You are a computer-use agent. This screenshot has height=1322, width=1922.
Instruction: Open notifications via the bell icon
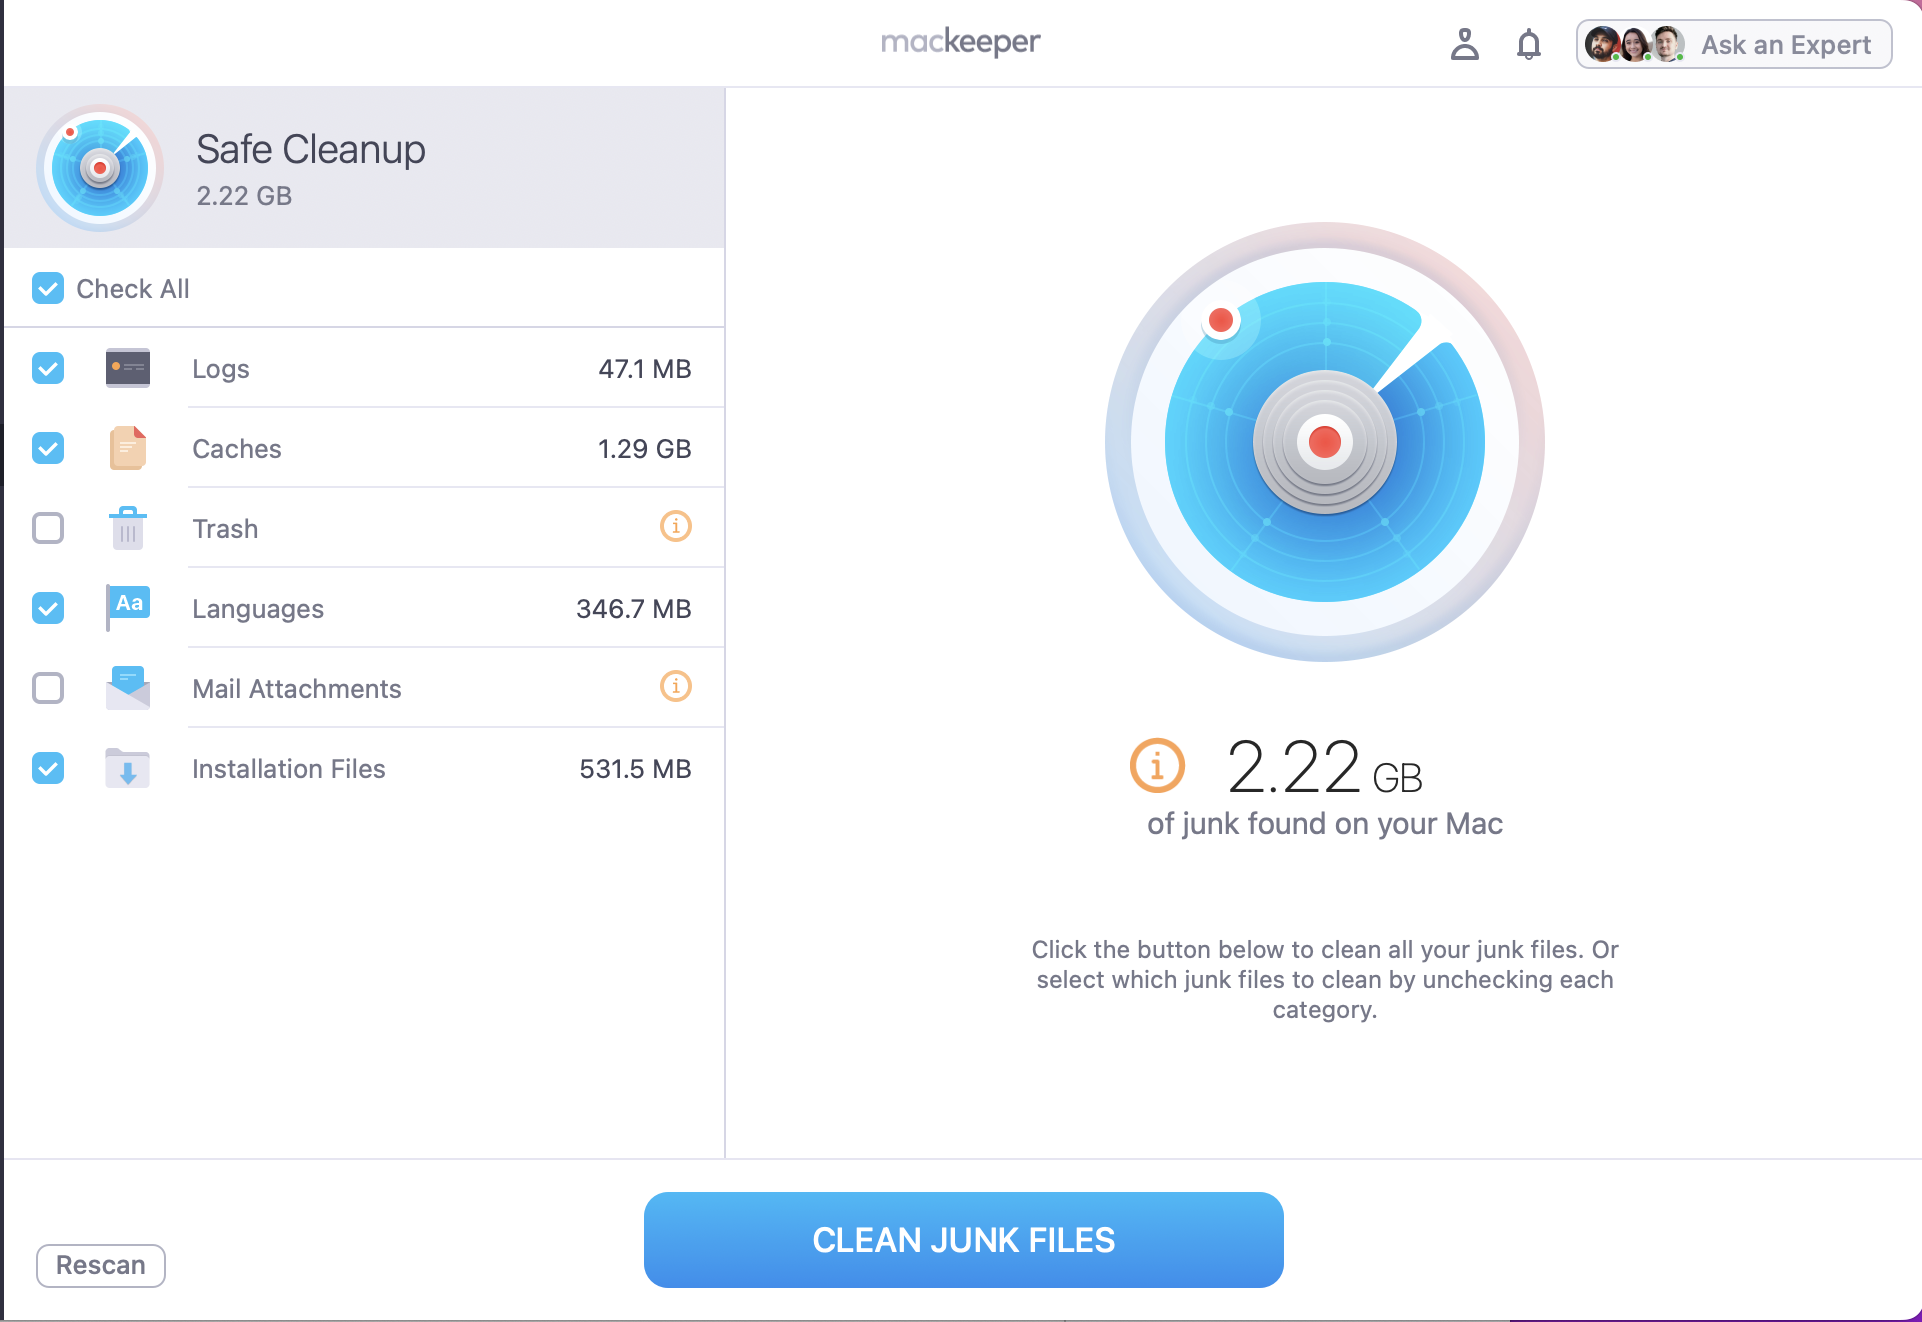(1528, 44)
